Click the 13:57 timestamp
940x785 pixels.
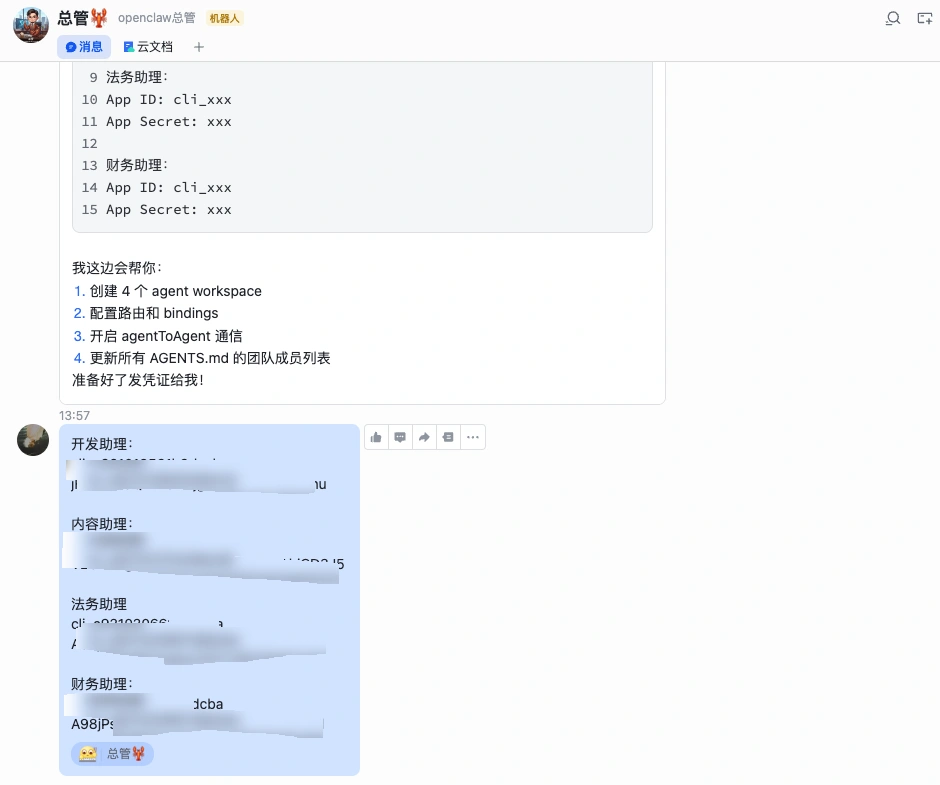75,415
